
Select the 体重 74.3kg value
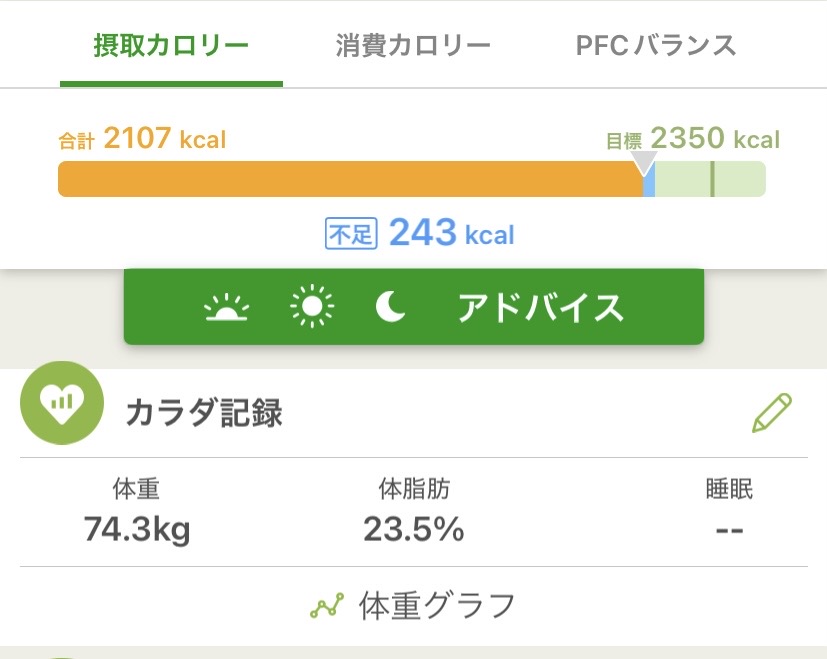137,528
